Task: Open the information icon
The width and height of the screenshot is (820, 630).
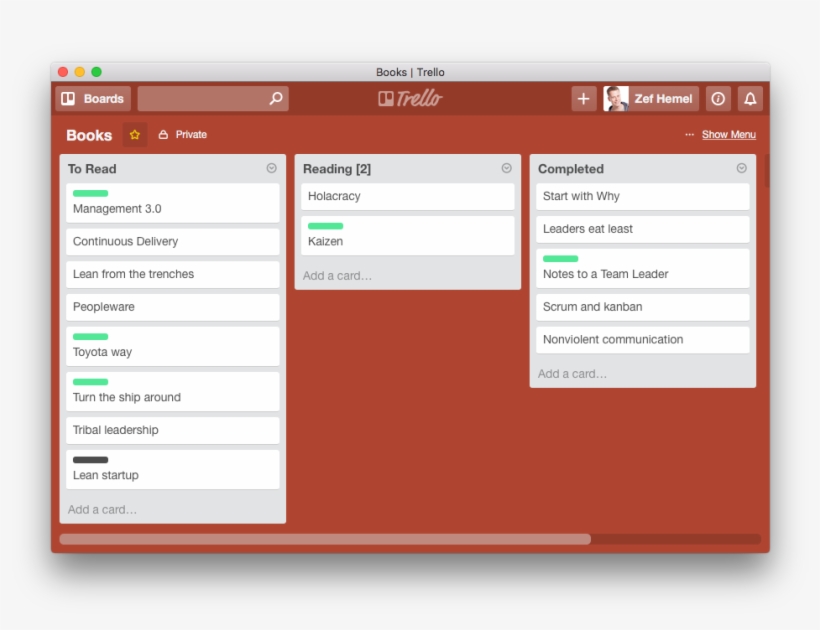Action: [718, 99]
